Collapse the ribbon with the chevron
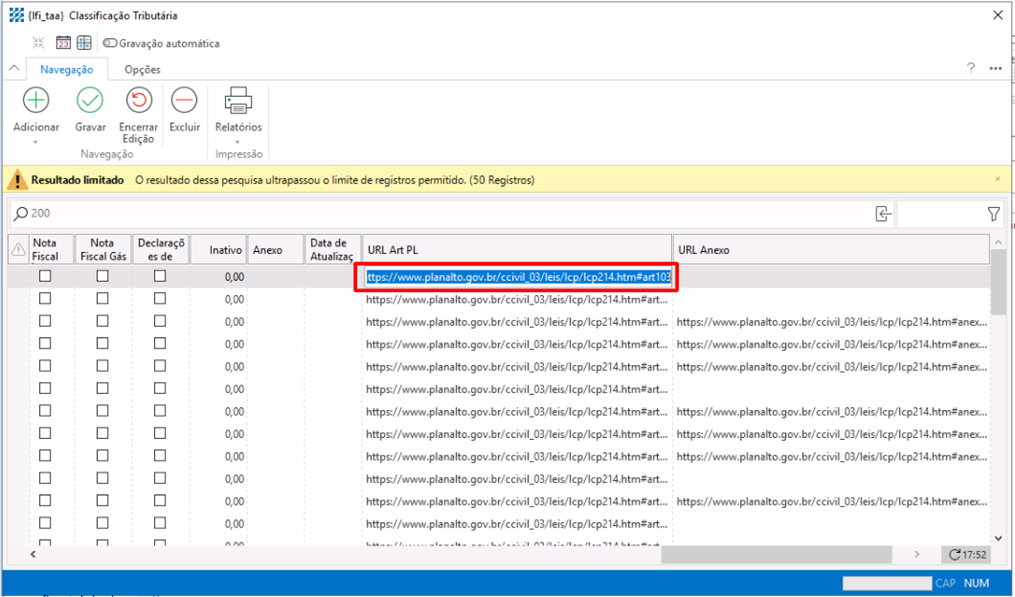 pyautogui.click(x=14, y=69)
